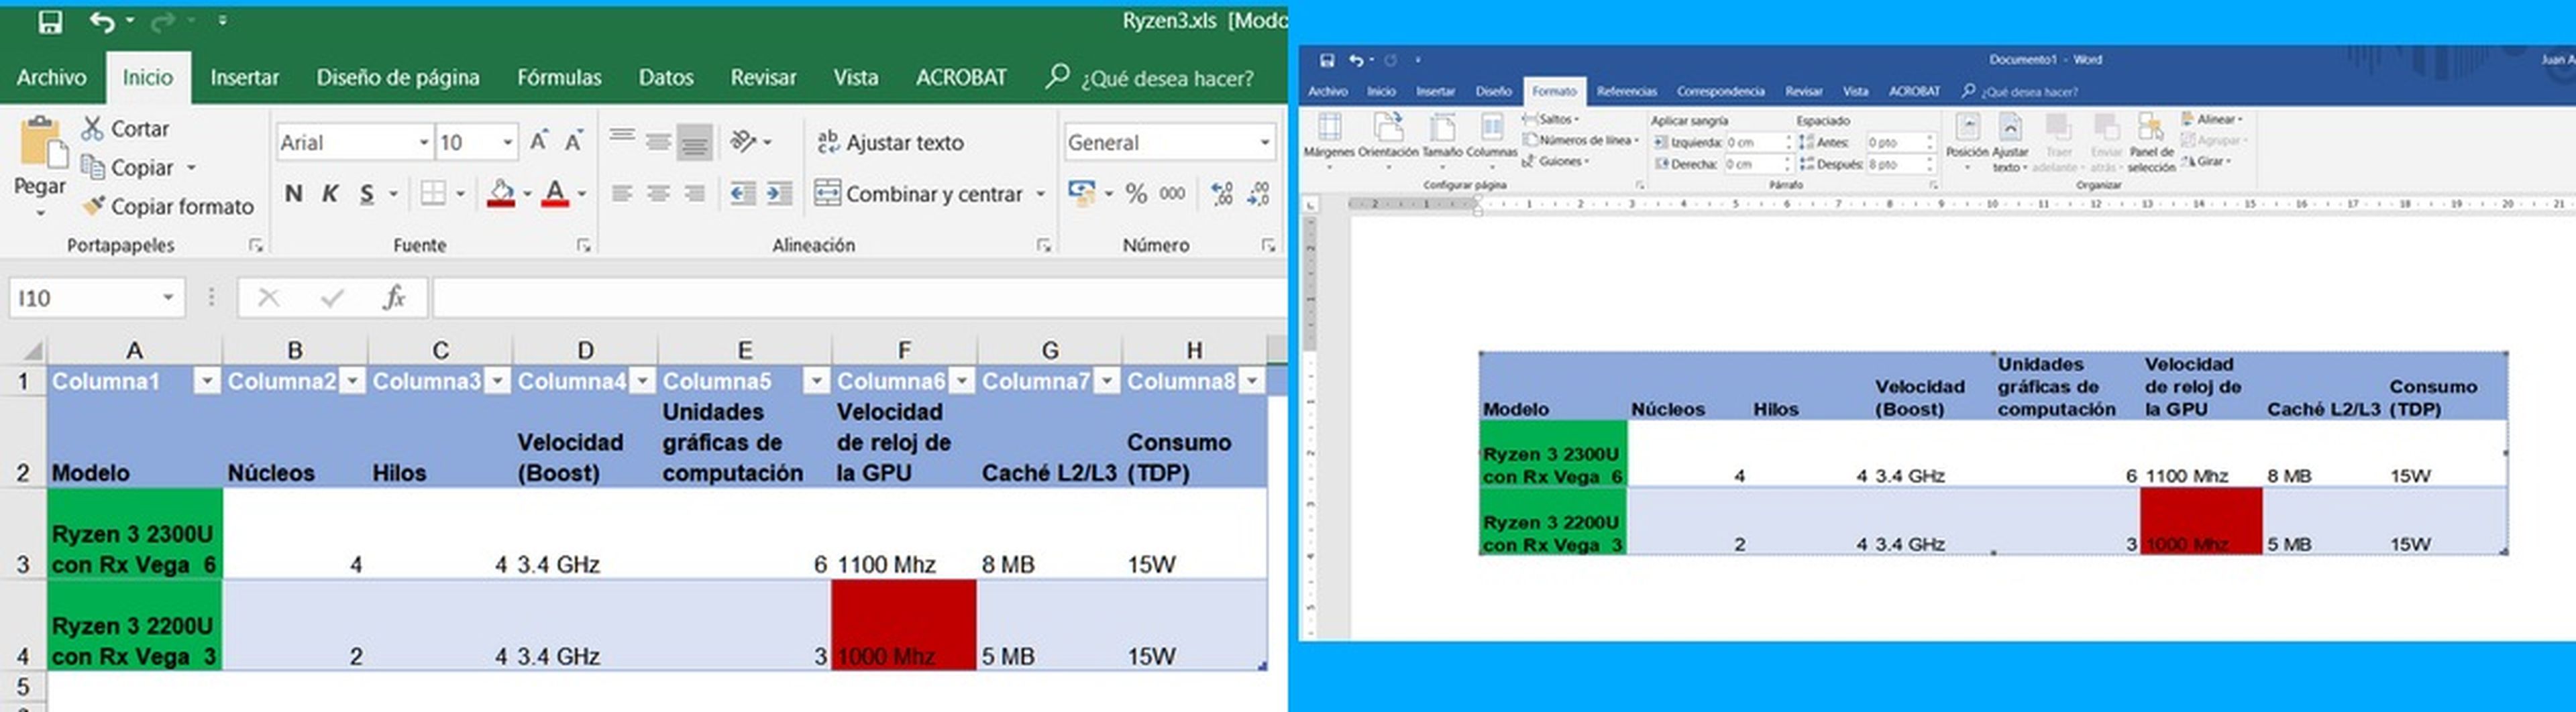Click the percent style icon
This screenshot has width=2576, height=712.
(x=1136, y=193)
